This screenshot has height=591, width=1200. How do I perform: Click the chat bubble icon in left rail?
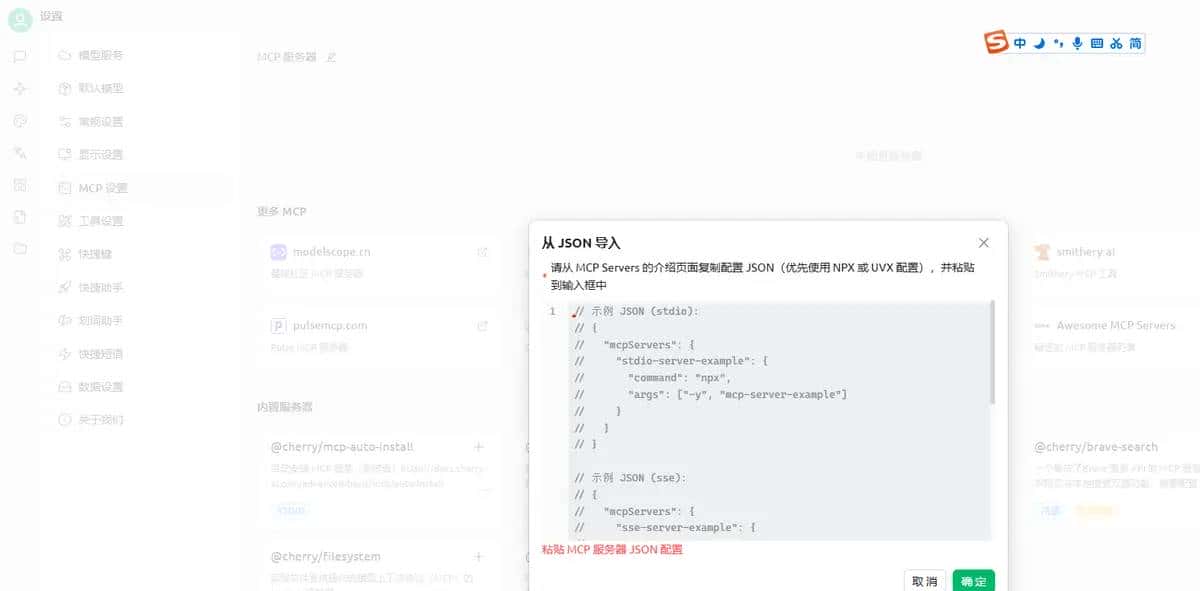[20, 55]
